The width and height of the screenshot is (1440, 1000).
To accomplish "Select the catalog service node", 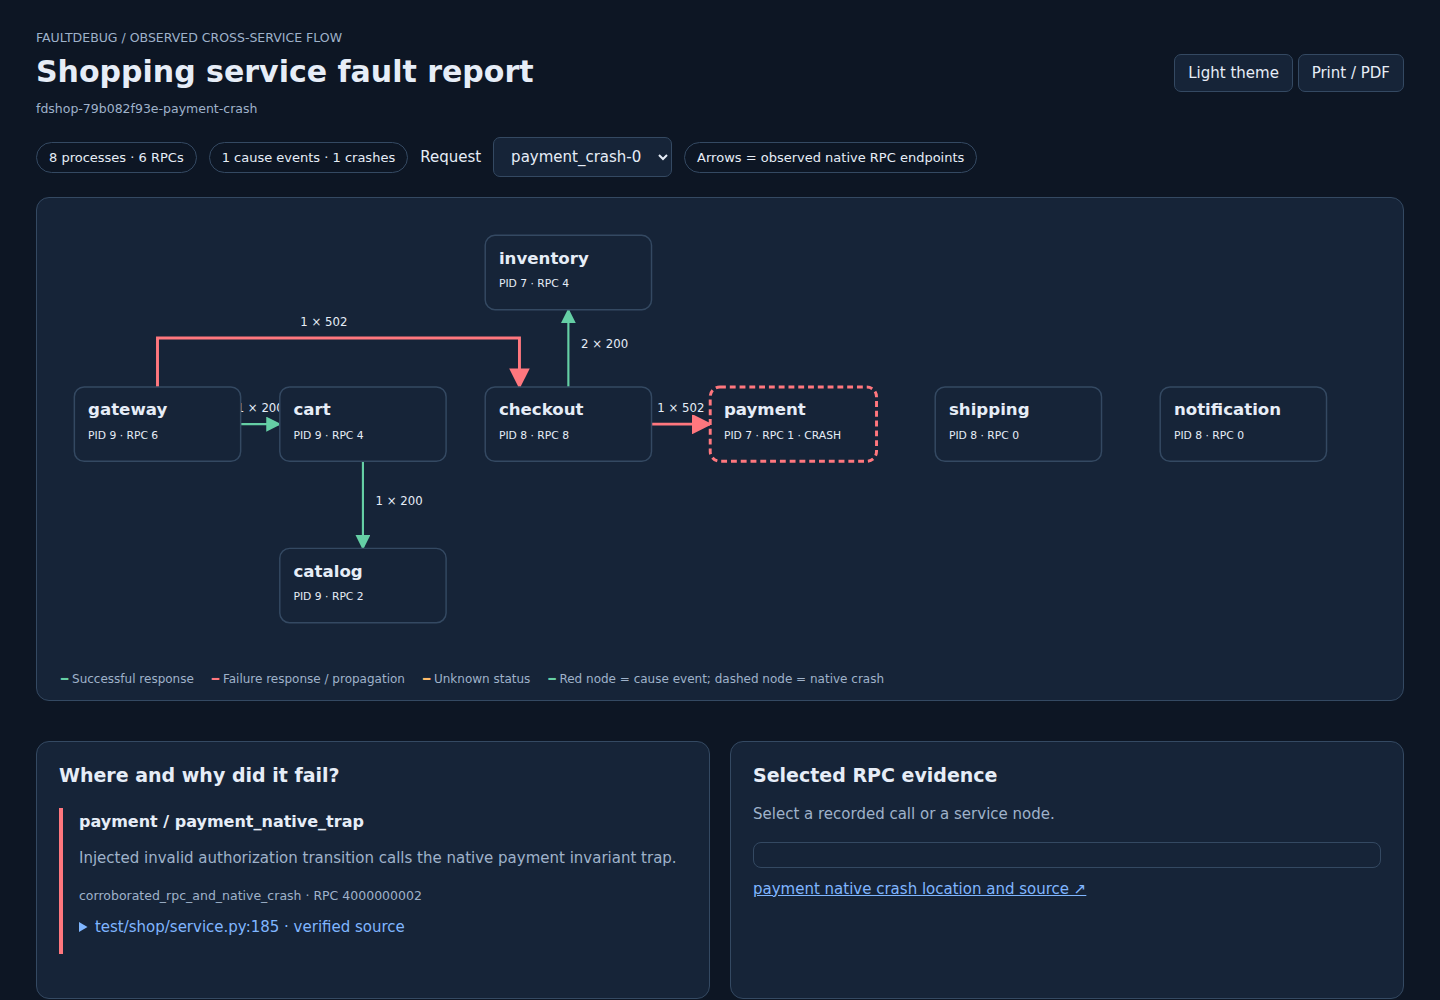I will (x=363, y=585).
